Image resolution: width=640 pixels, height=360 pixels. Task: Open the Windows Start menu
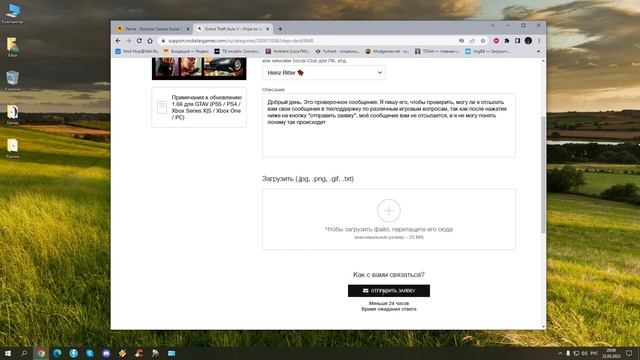(7, 353)
